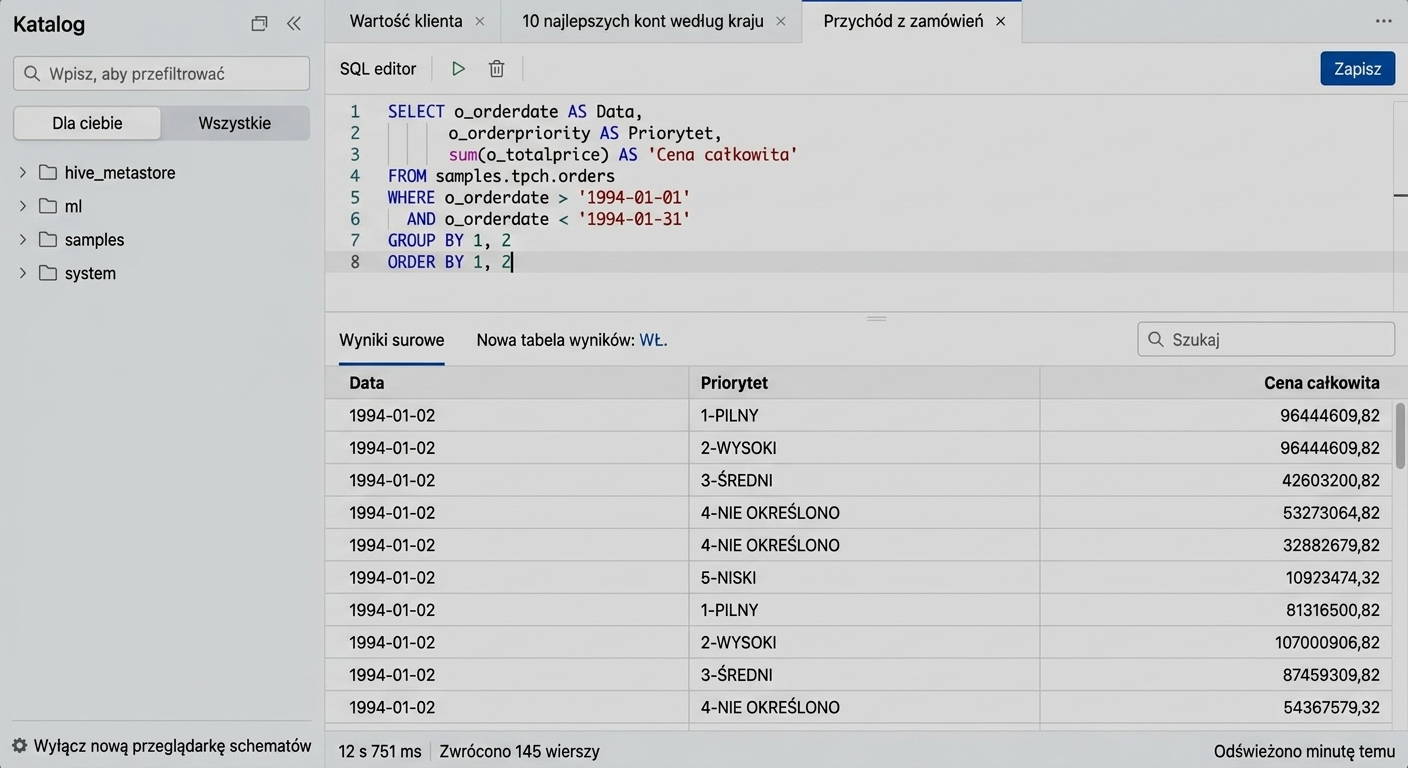Click Wyłącz nową przeglądarkę schematów
The image size is (1408, 768).
pos(173,746)
